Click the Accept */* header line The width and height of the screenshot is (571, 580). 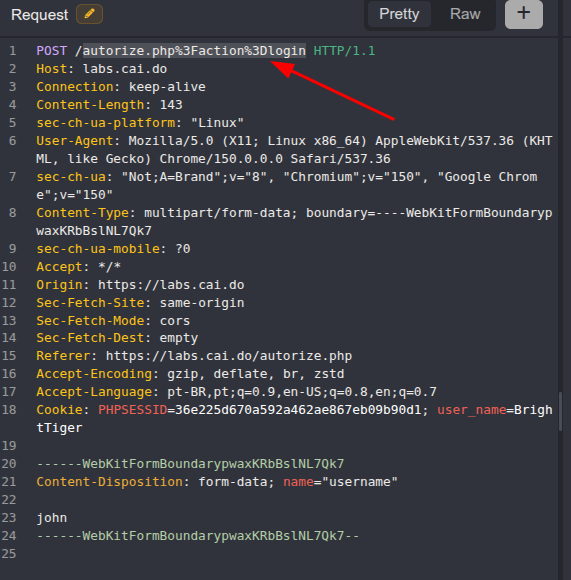pyautogui.click(x=79, y=267)
